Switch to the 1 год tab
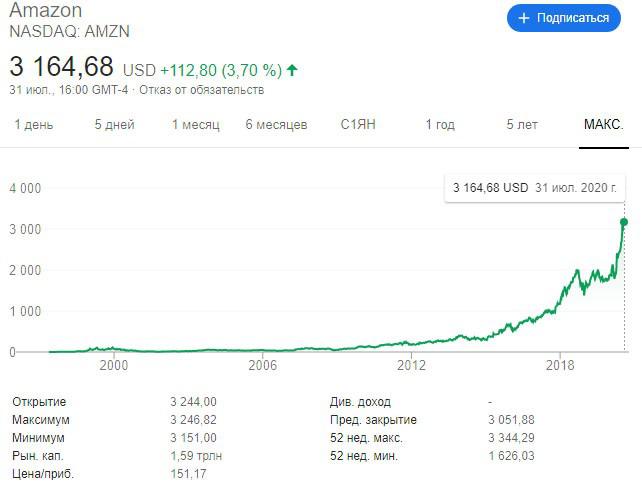Viewport: 642px width, 486px height. click(440, 125)
